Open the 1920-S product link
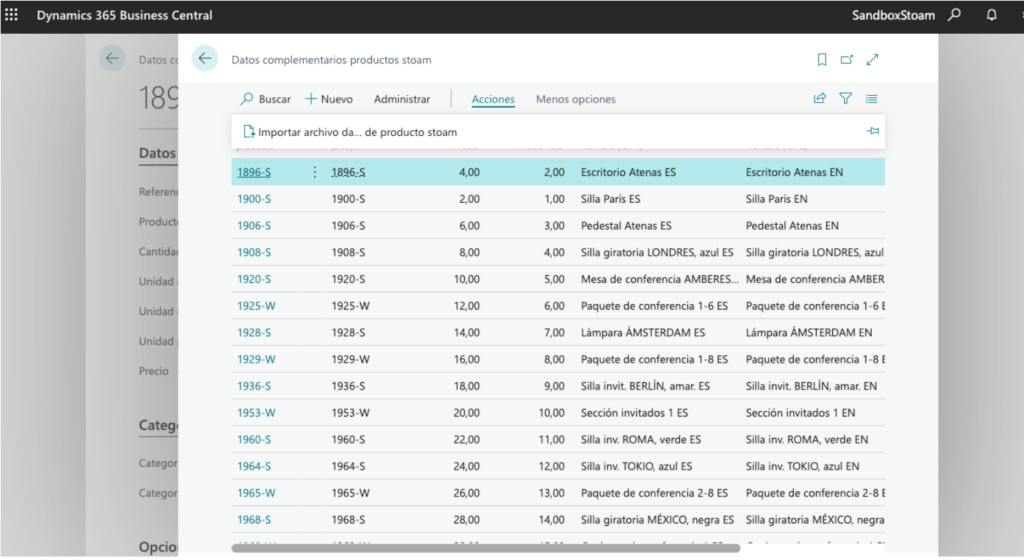Viewport: 1024px width, 560px height. coord(253,279)
